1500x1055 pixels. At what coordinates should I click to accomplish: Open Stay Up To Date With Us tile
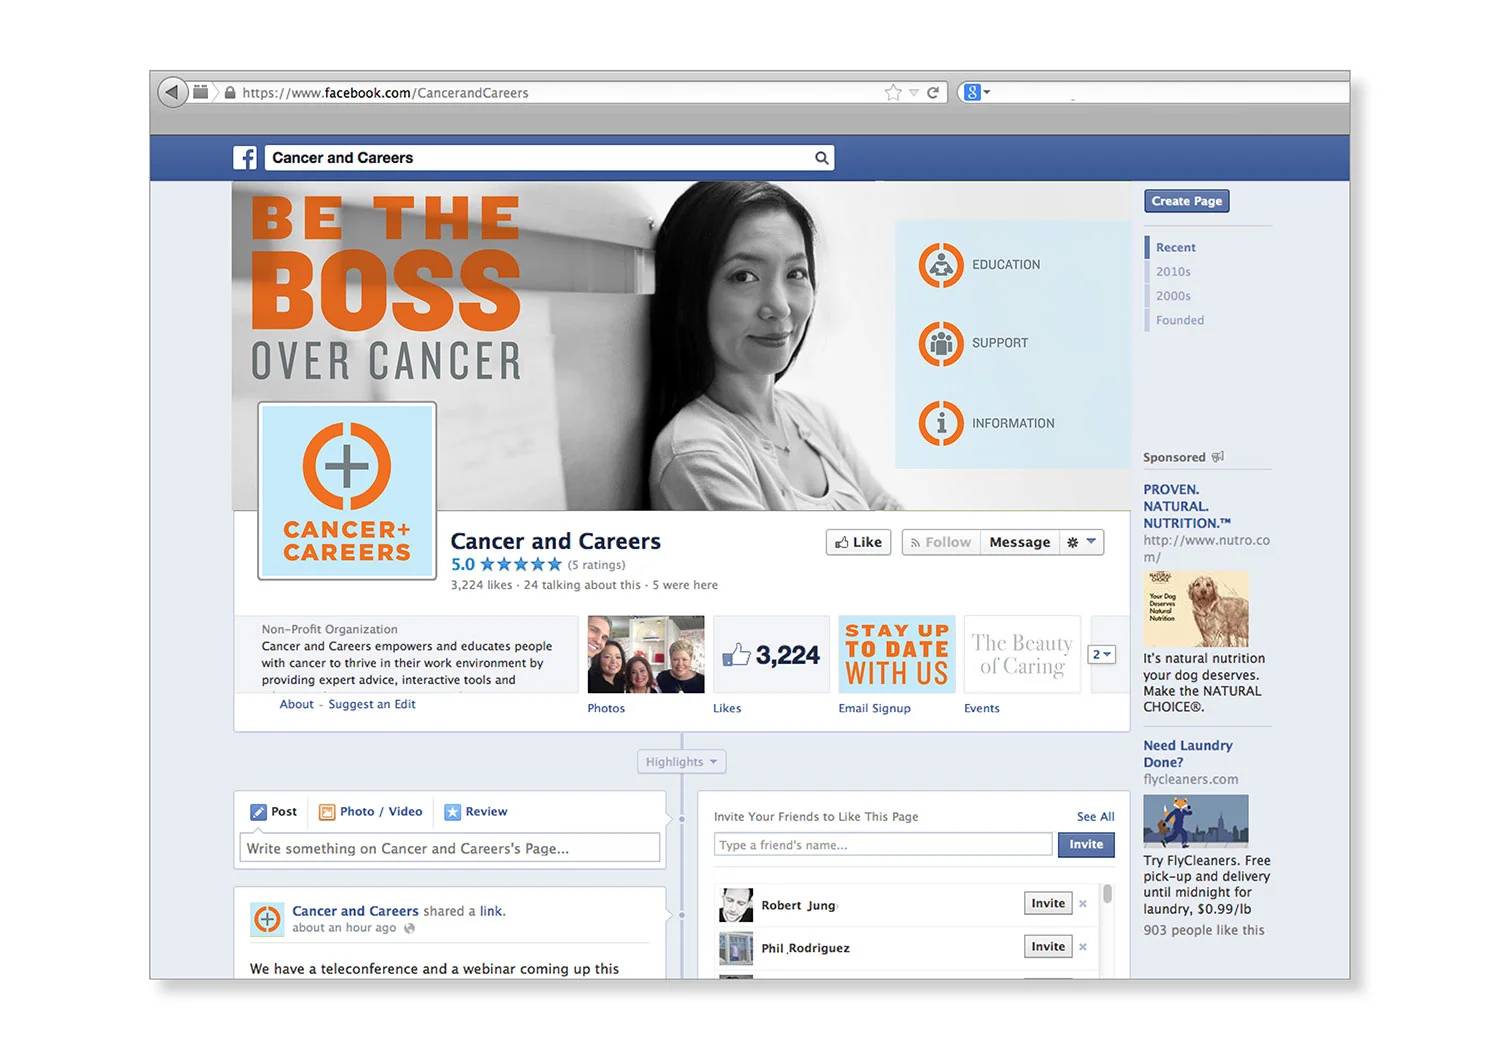point(897,655)
